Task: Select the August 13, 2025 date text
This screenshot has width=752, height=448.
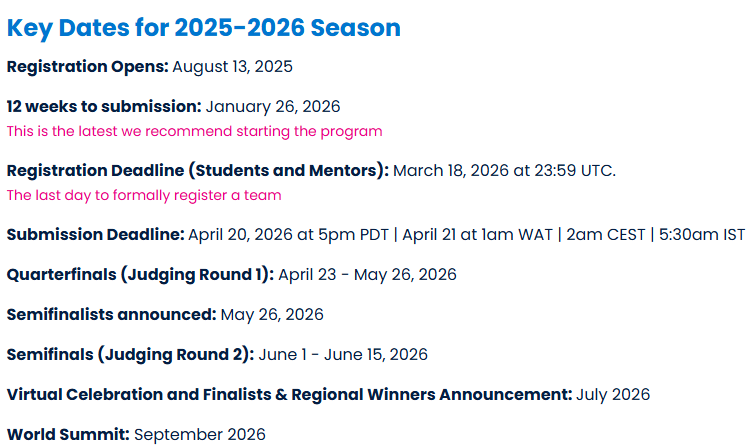Action: 232,67
